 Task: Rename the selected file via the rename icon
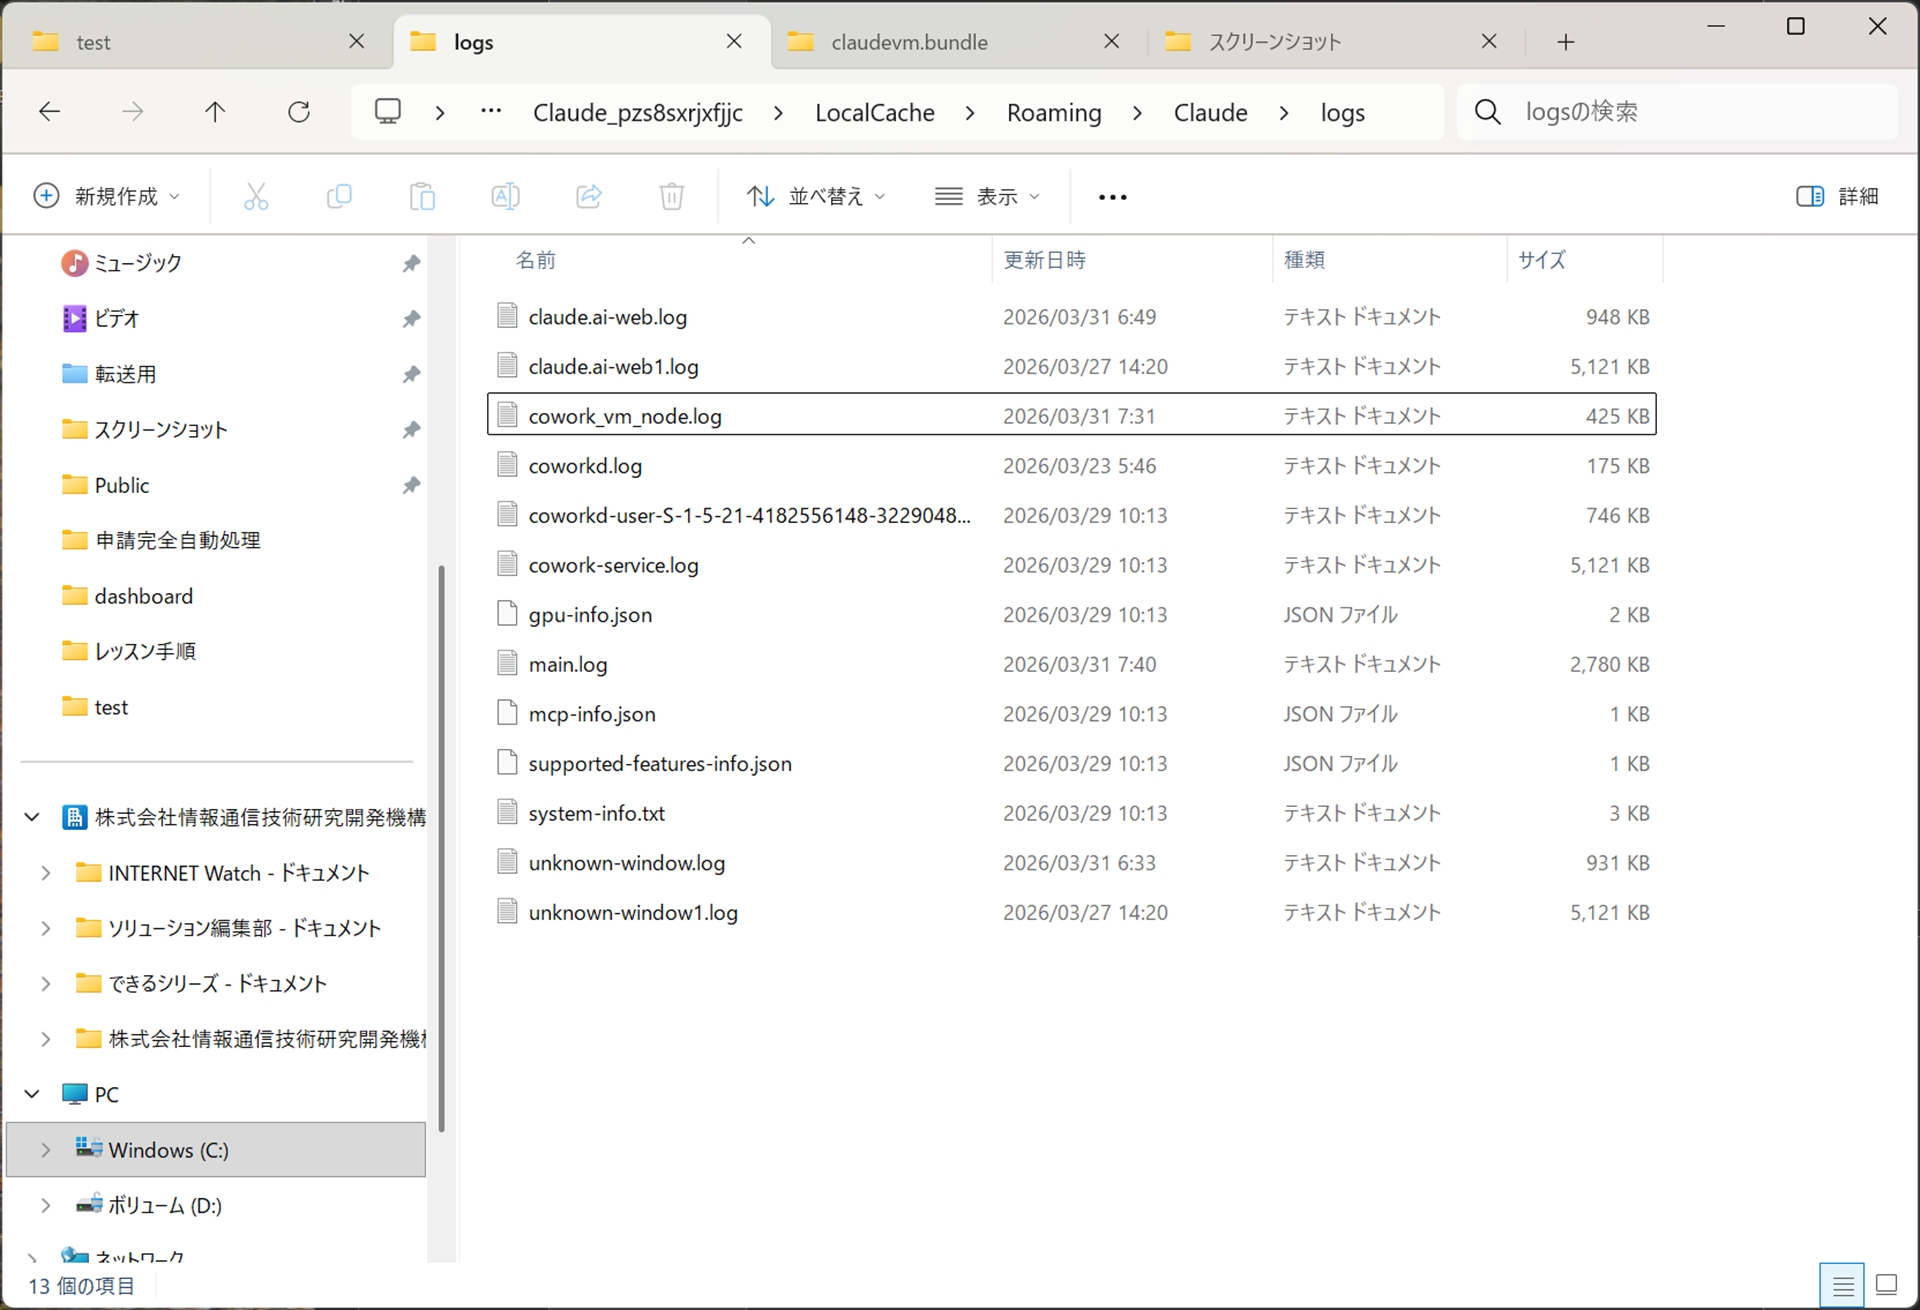pyautogui.click(x=506, y=196)
